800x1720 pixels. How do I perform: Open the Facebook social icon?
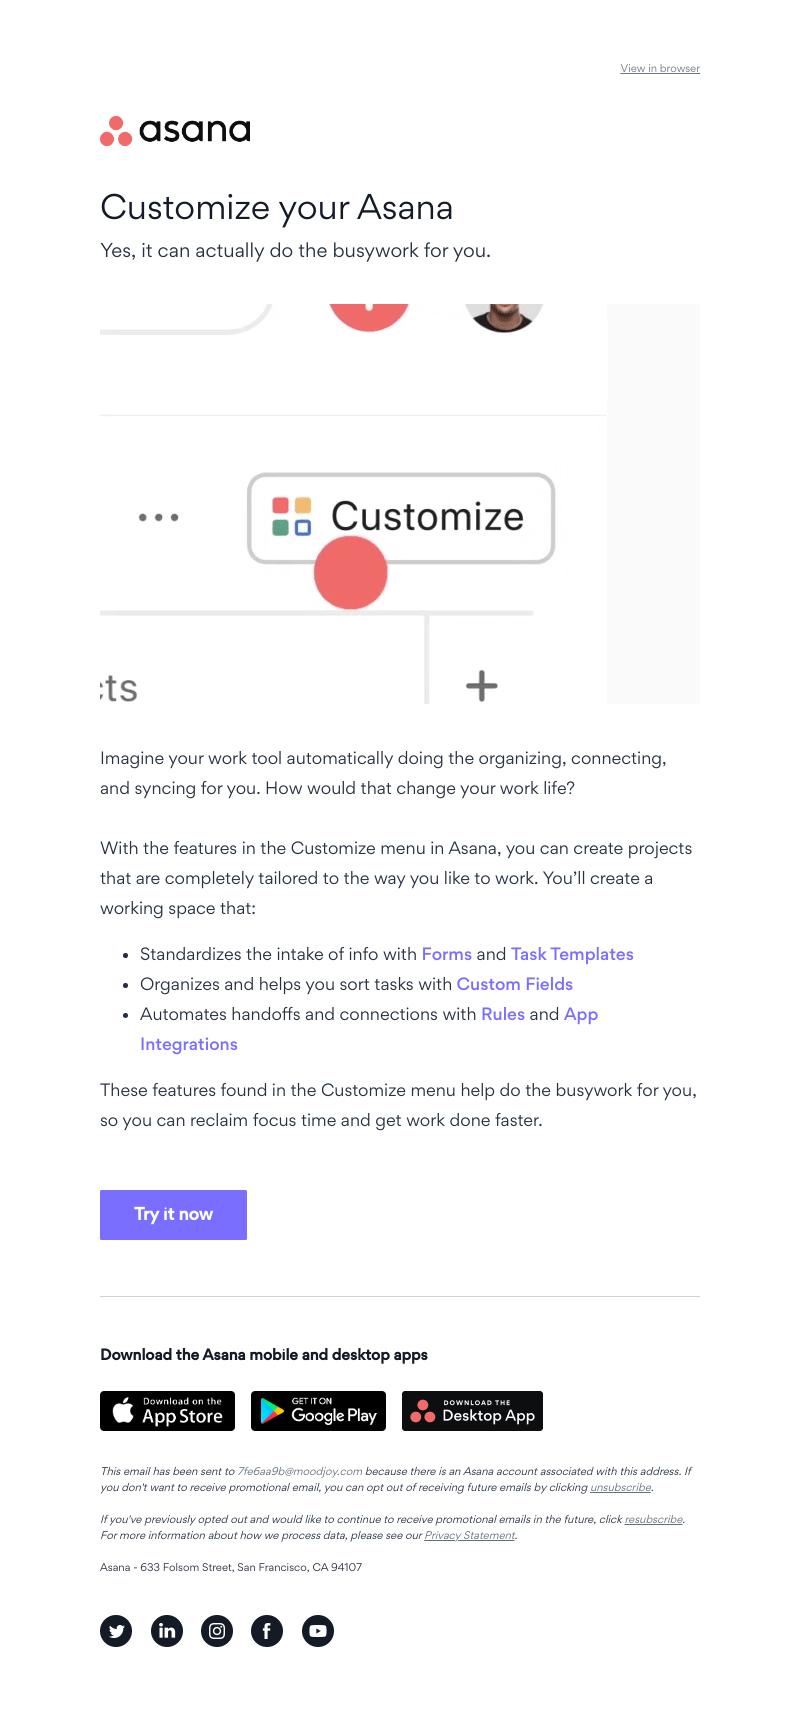pos(267,1631)
